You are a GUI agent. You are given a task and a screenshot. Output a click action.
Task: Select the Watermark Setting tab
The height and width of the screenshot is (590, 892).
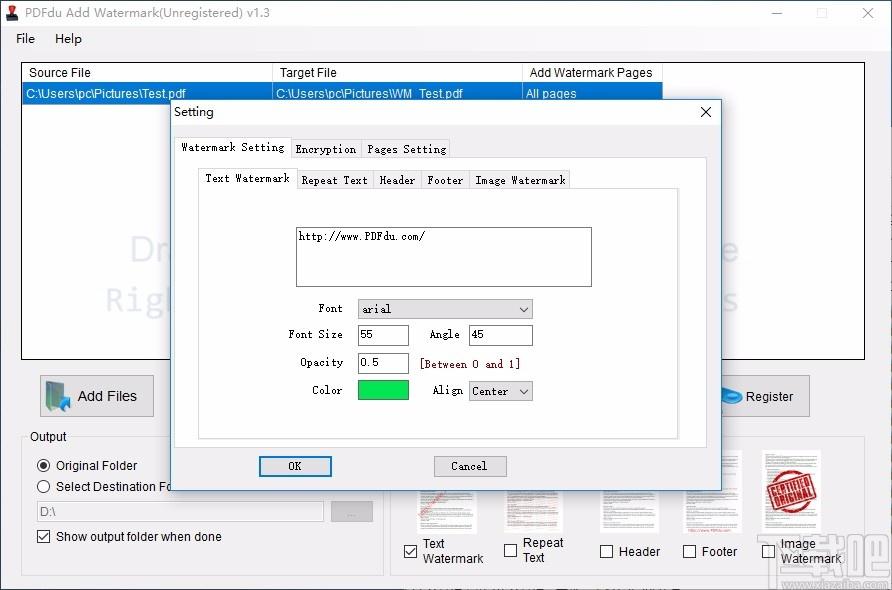click(x=233, y=147)
